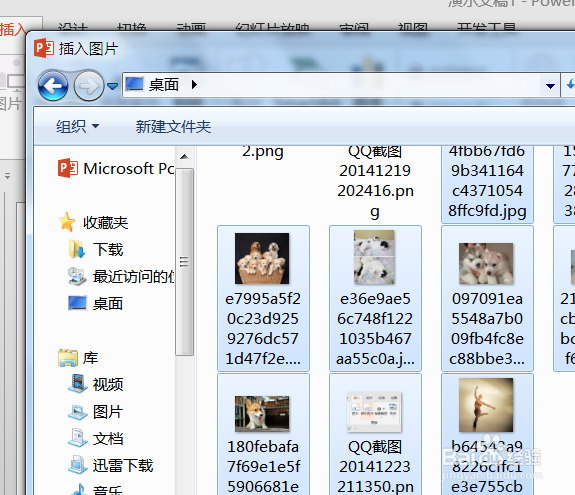Screen dimensions: 575x495
Task: Click the 迅雷下载 icon
Action: tap(77, 465)
